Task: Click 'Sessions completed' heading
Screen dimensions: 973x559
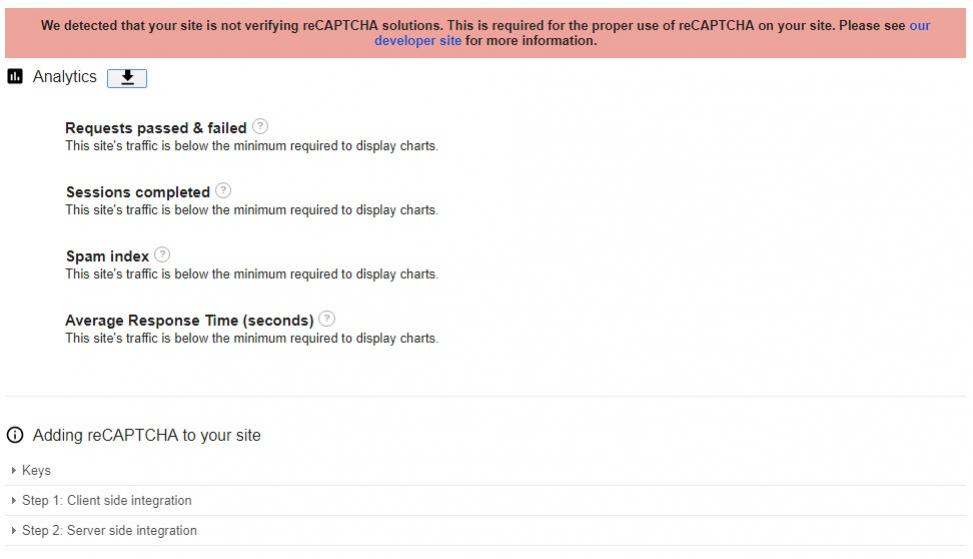Action: coord(138,192)
